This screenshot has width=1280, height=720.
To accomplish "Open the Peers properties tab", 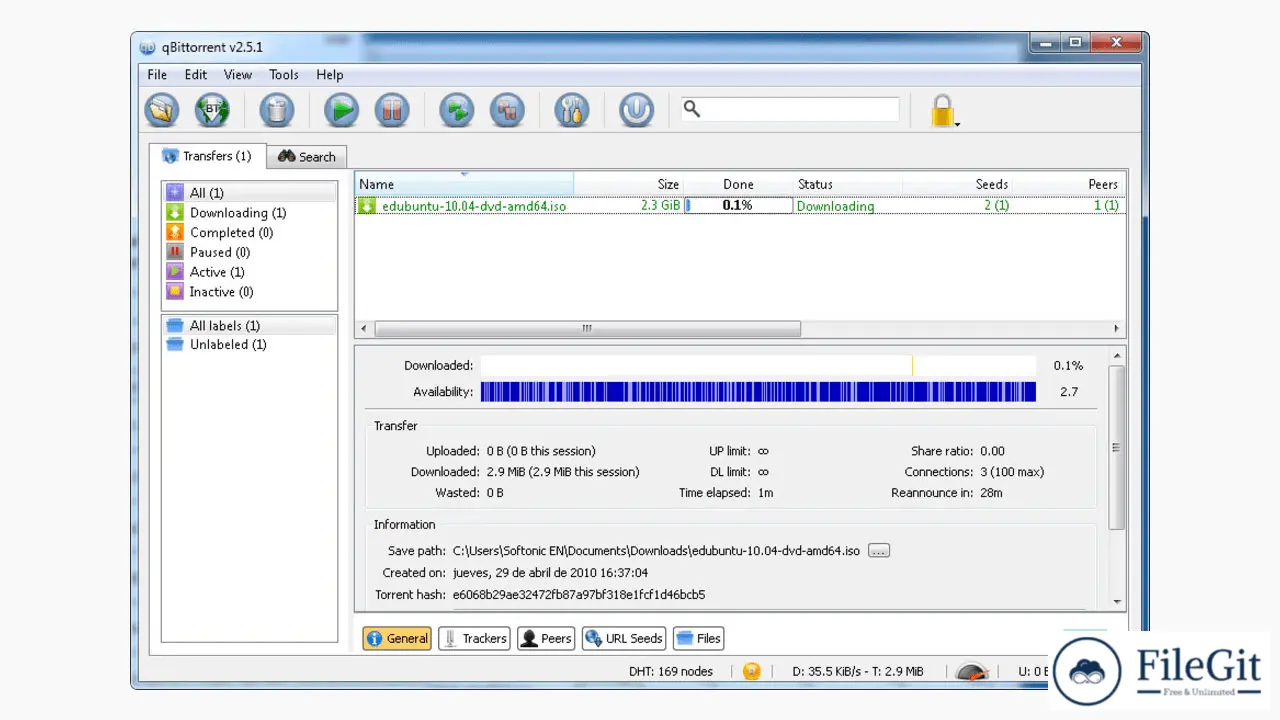I will point(546,638).
